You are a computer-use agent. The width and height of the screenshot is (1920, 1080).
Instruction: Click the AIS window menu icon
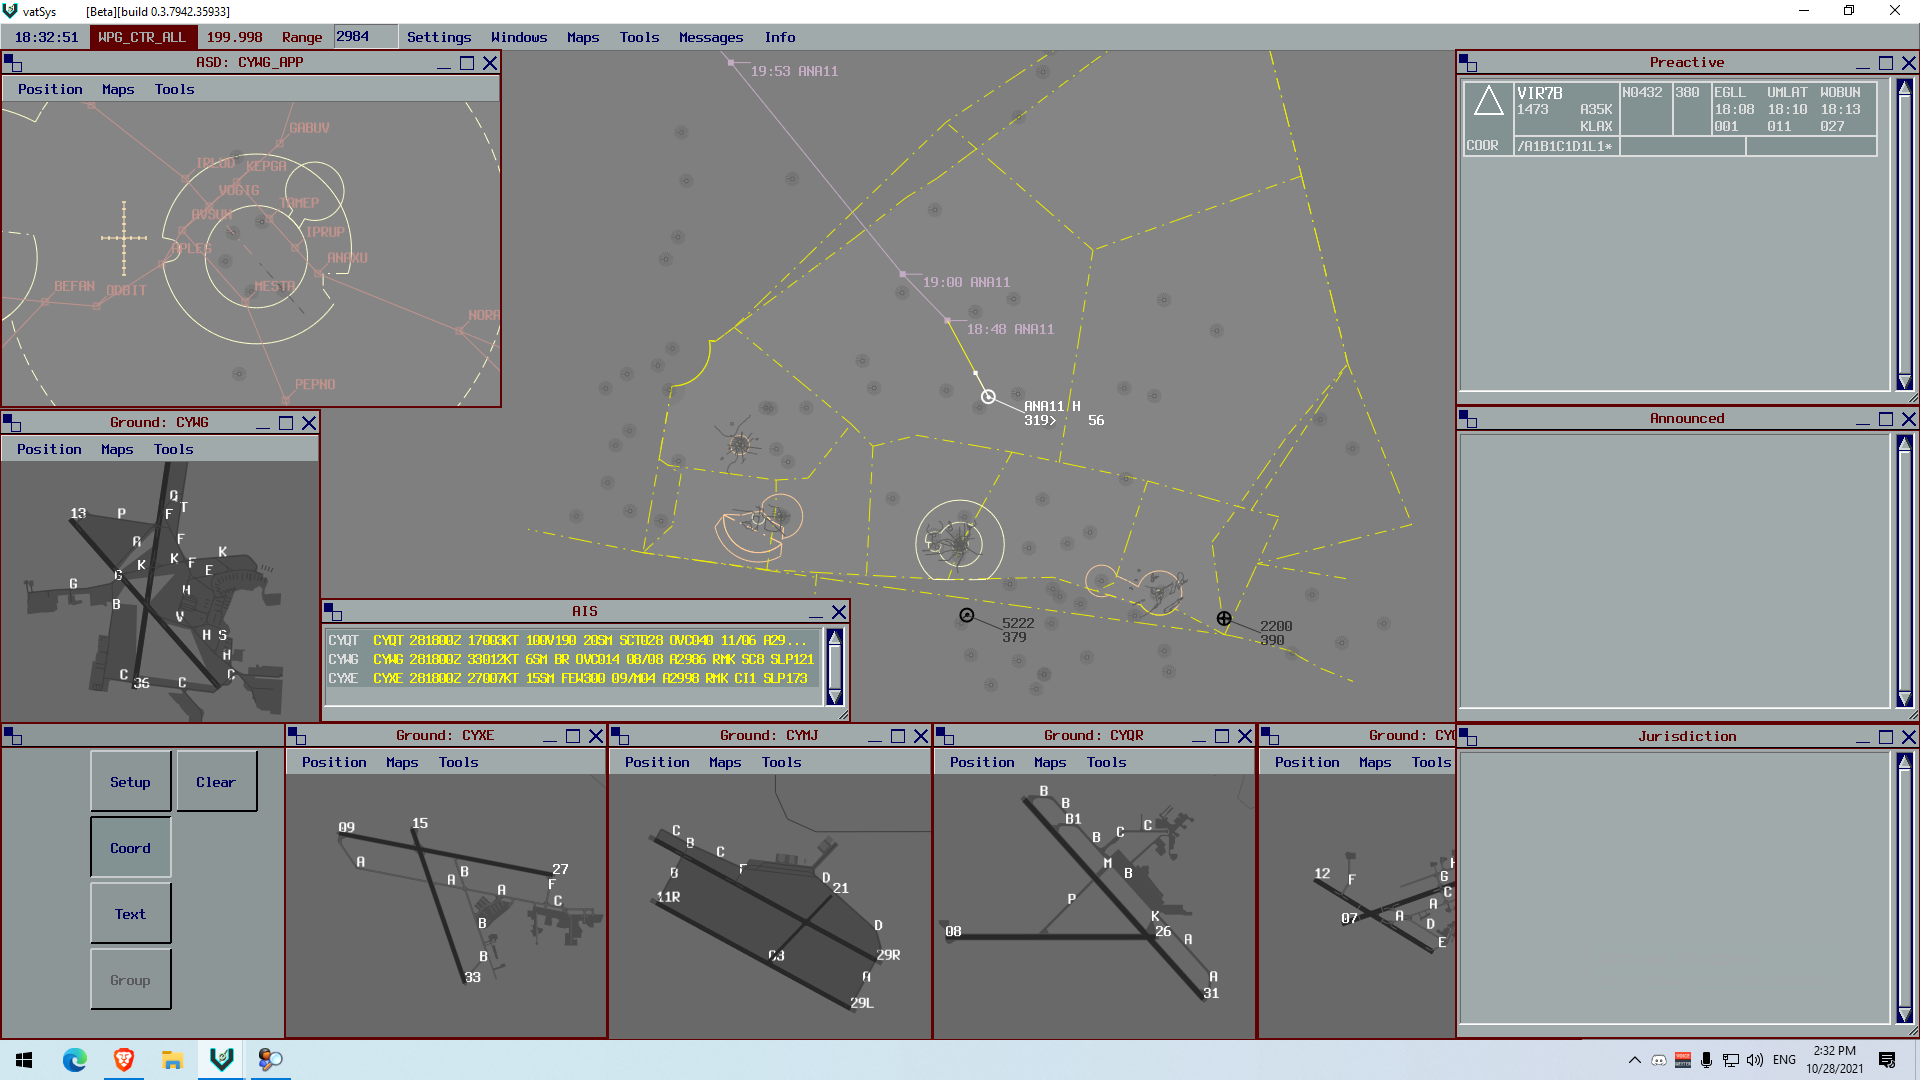(x=333, y=612)
